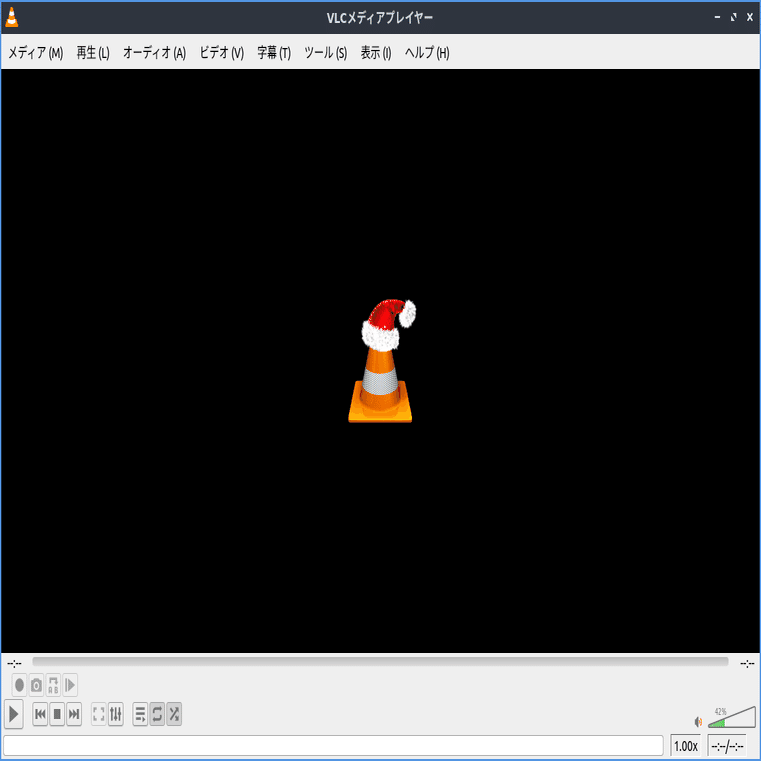The image size is (761, 761).
Task: Open the ビデオ (V) menu
Action: 222,52
